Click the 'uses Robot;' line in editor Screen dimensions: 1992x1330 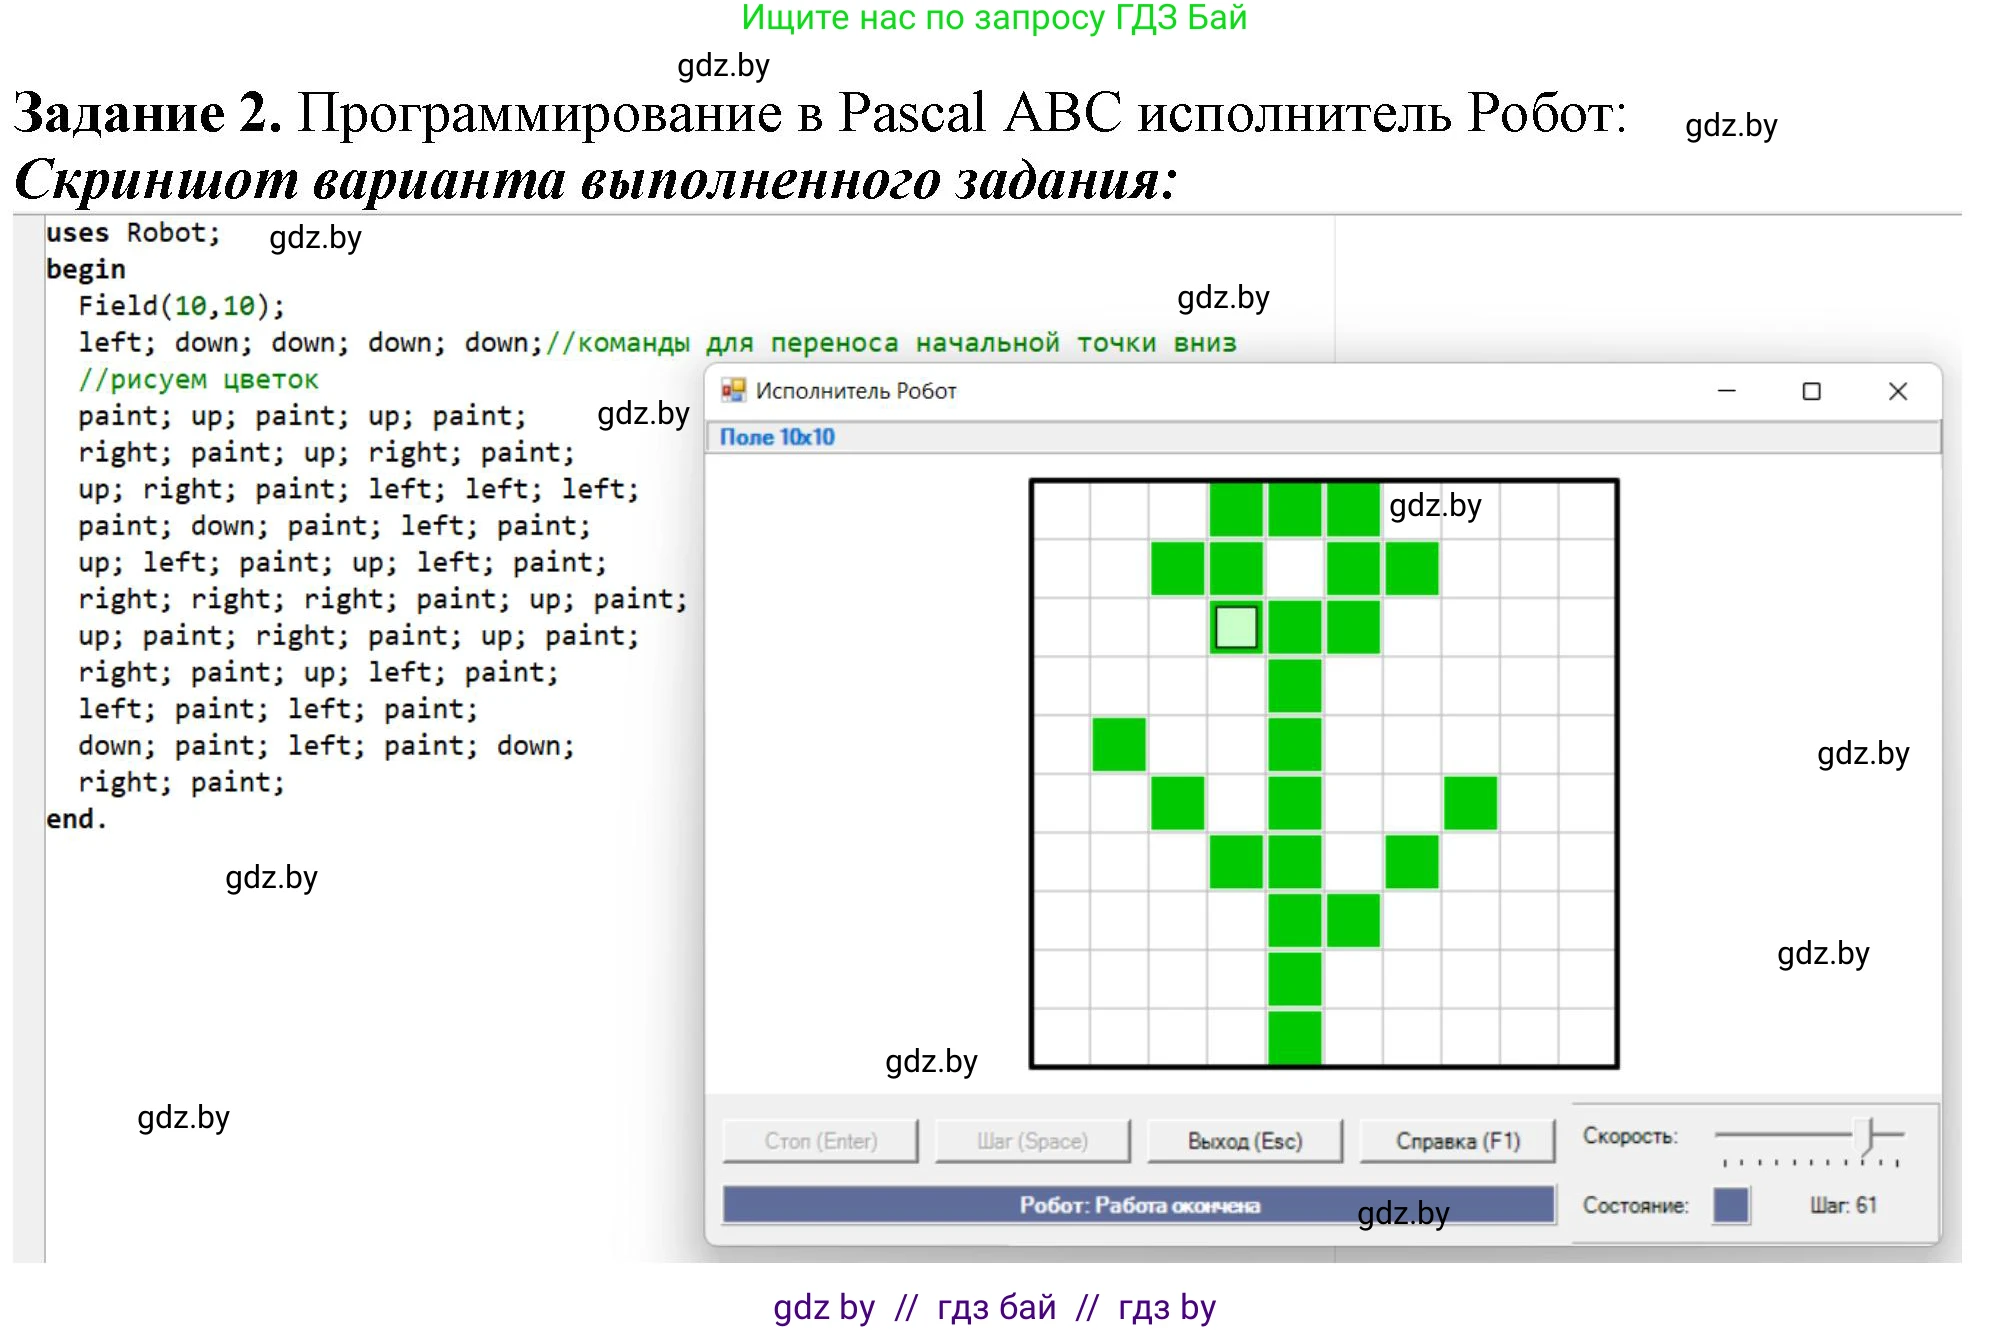coord(132,233)
